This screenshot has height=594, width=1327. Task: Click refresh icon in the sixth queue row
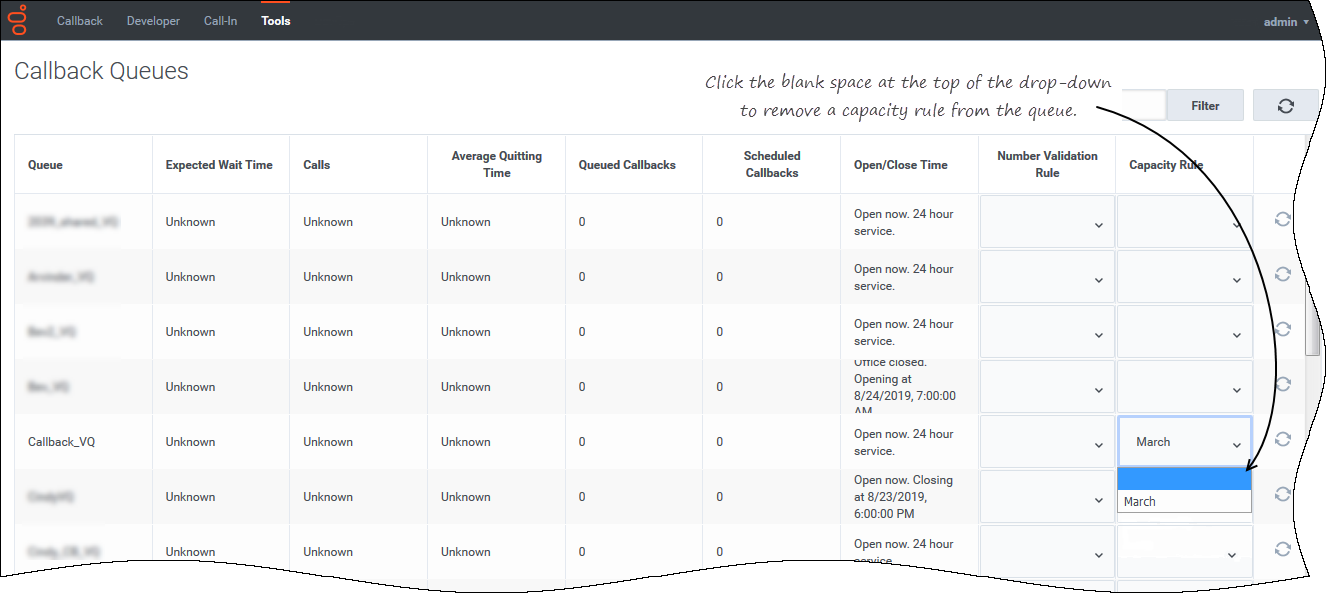pyautogui.click(x=1283, y=495)
